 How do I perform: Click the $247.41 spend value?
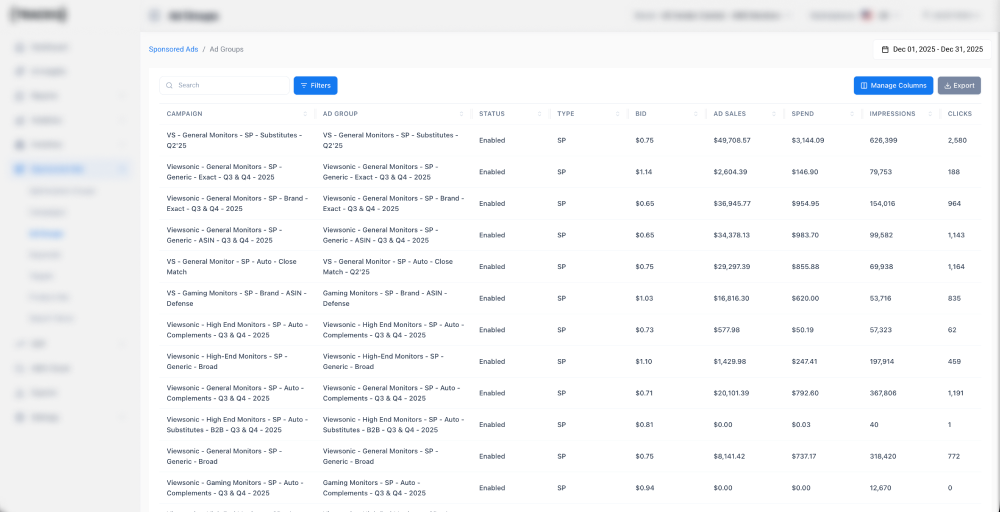(x=805, y=362)
